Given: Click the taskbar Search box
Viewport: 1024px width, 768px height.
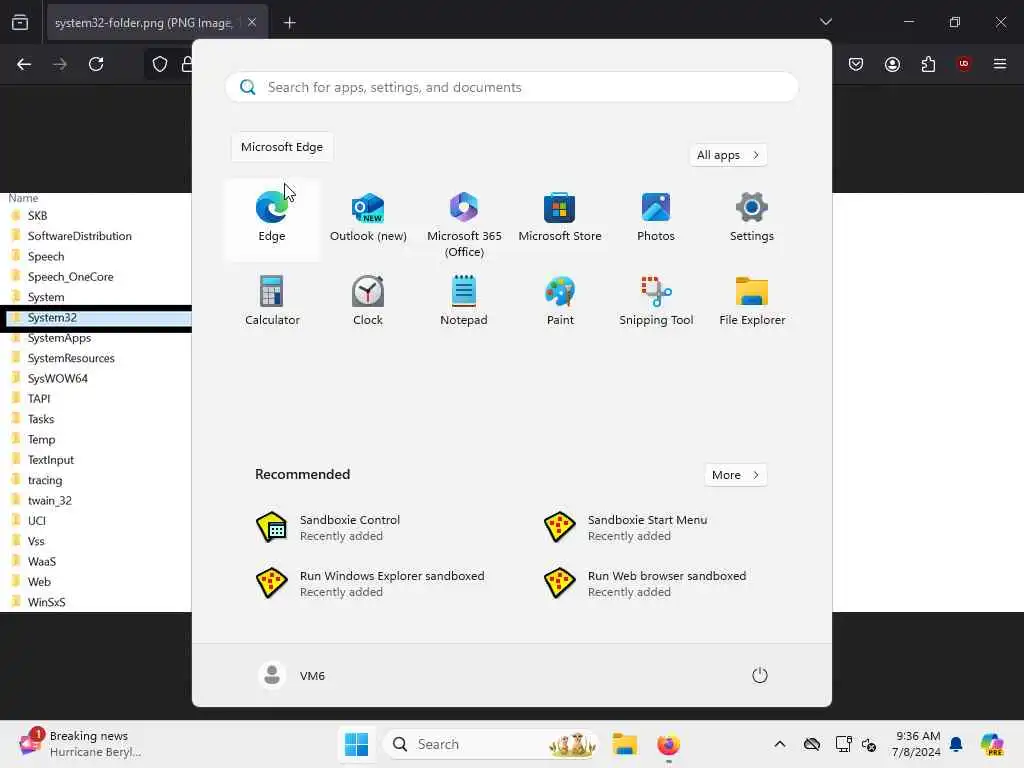Looking at the screenshot, I should click(x=491, y=744).
